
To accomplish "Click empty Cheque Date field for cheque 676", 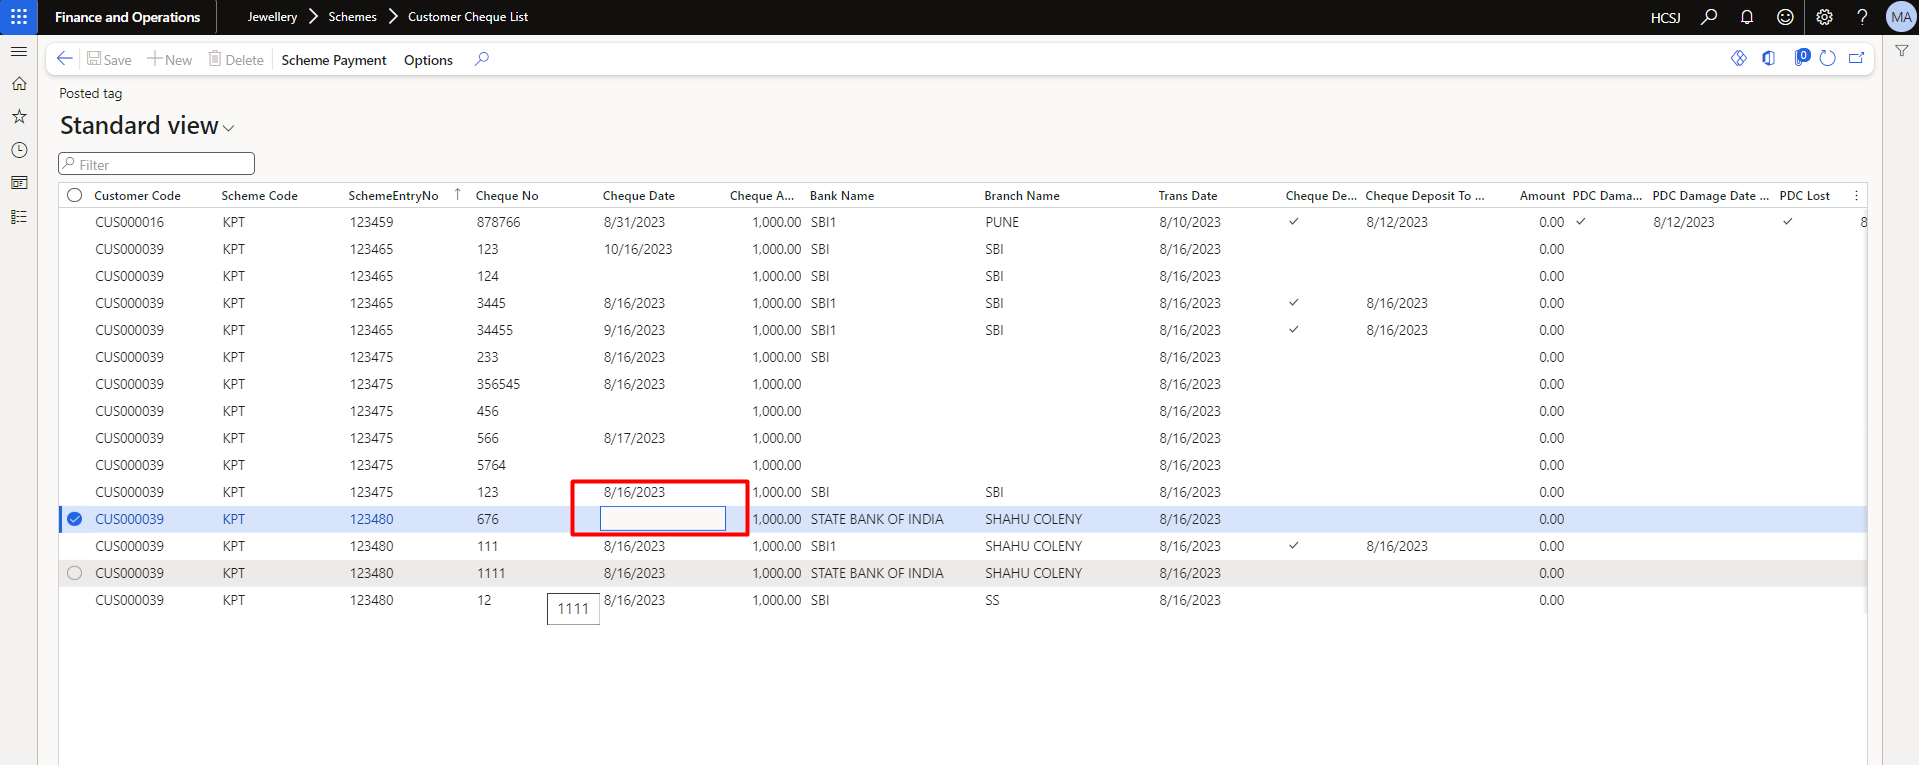I will click(663, 518).
